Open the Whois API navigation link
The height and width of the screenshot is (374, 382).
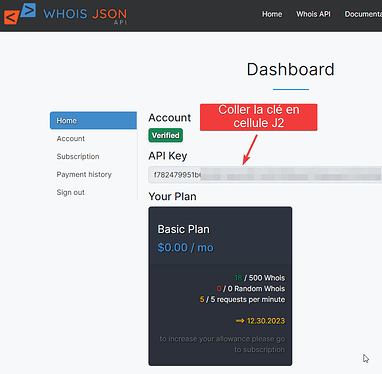(313, 14)
